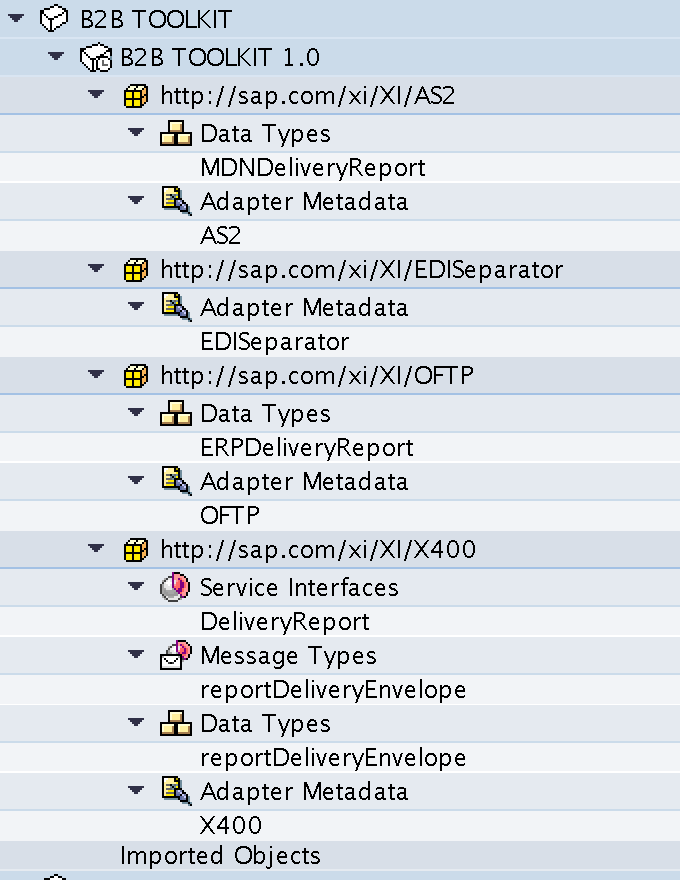Click the Adapter Metadata icon under X400 namespace
The image size is (680, 880).
point(176,791)
